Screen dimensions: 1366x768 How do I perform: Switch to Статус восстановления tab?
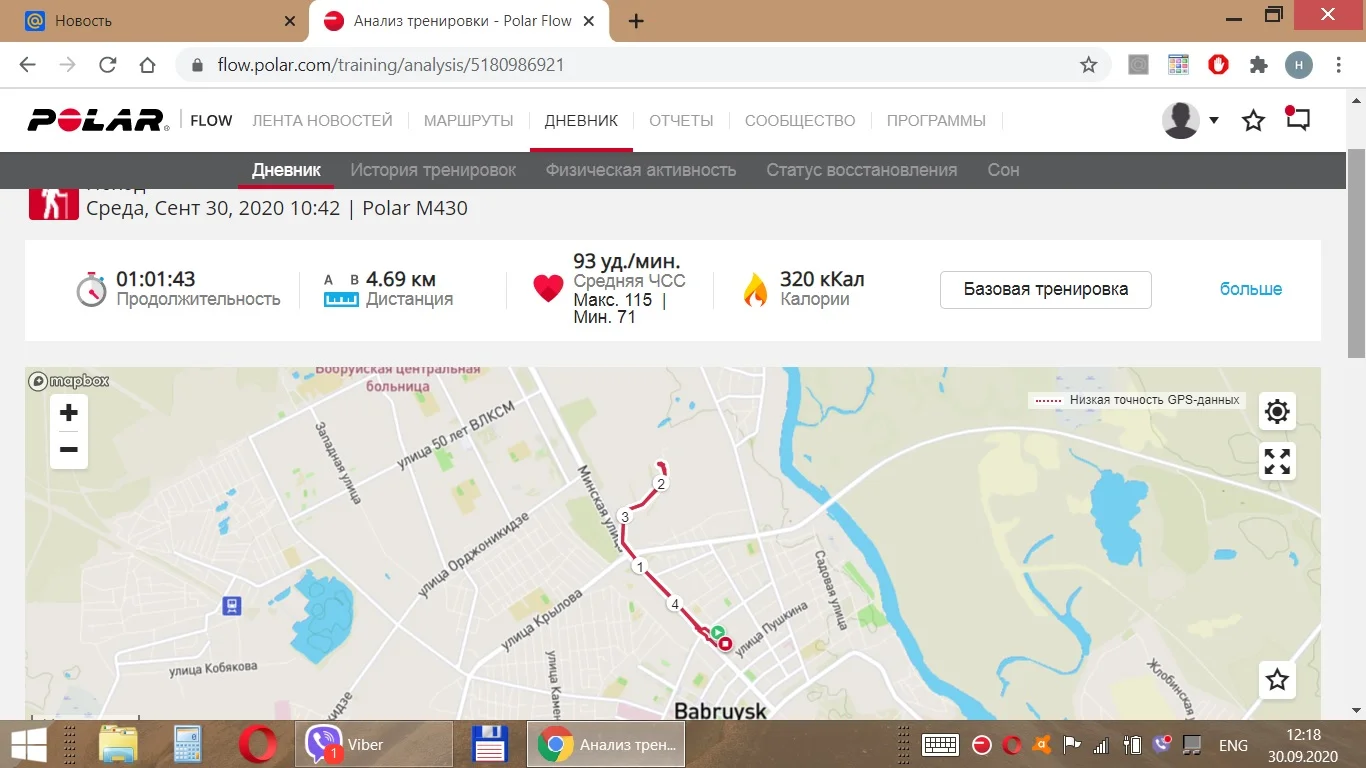[862, 170]
